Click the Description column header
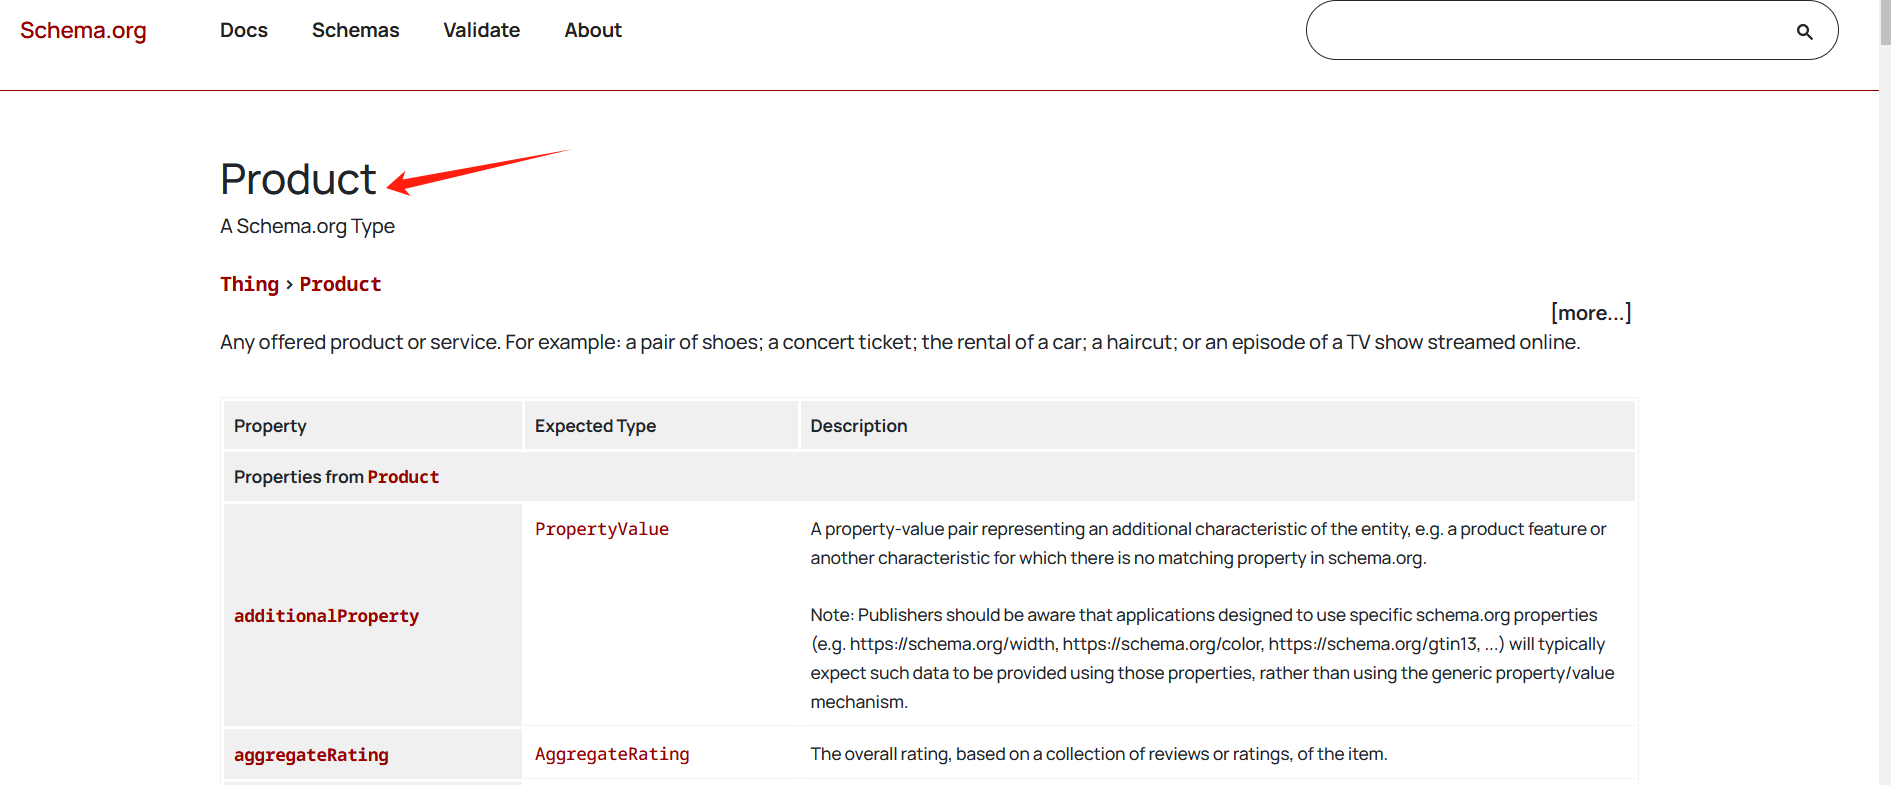 [x=858, y=426]
